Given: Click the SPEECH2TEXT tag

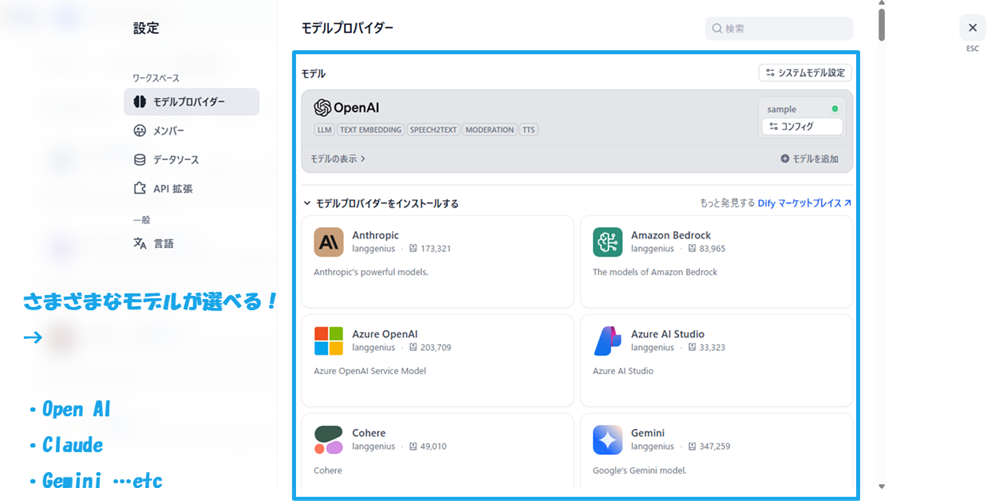Looking at the screenshot, I should (434, 130).
